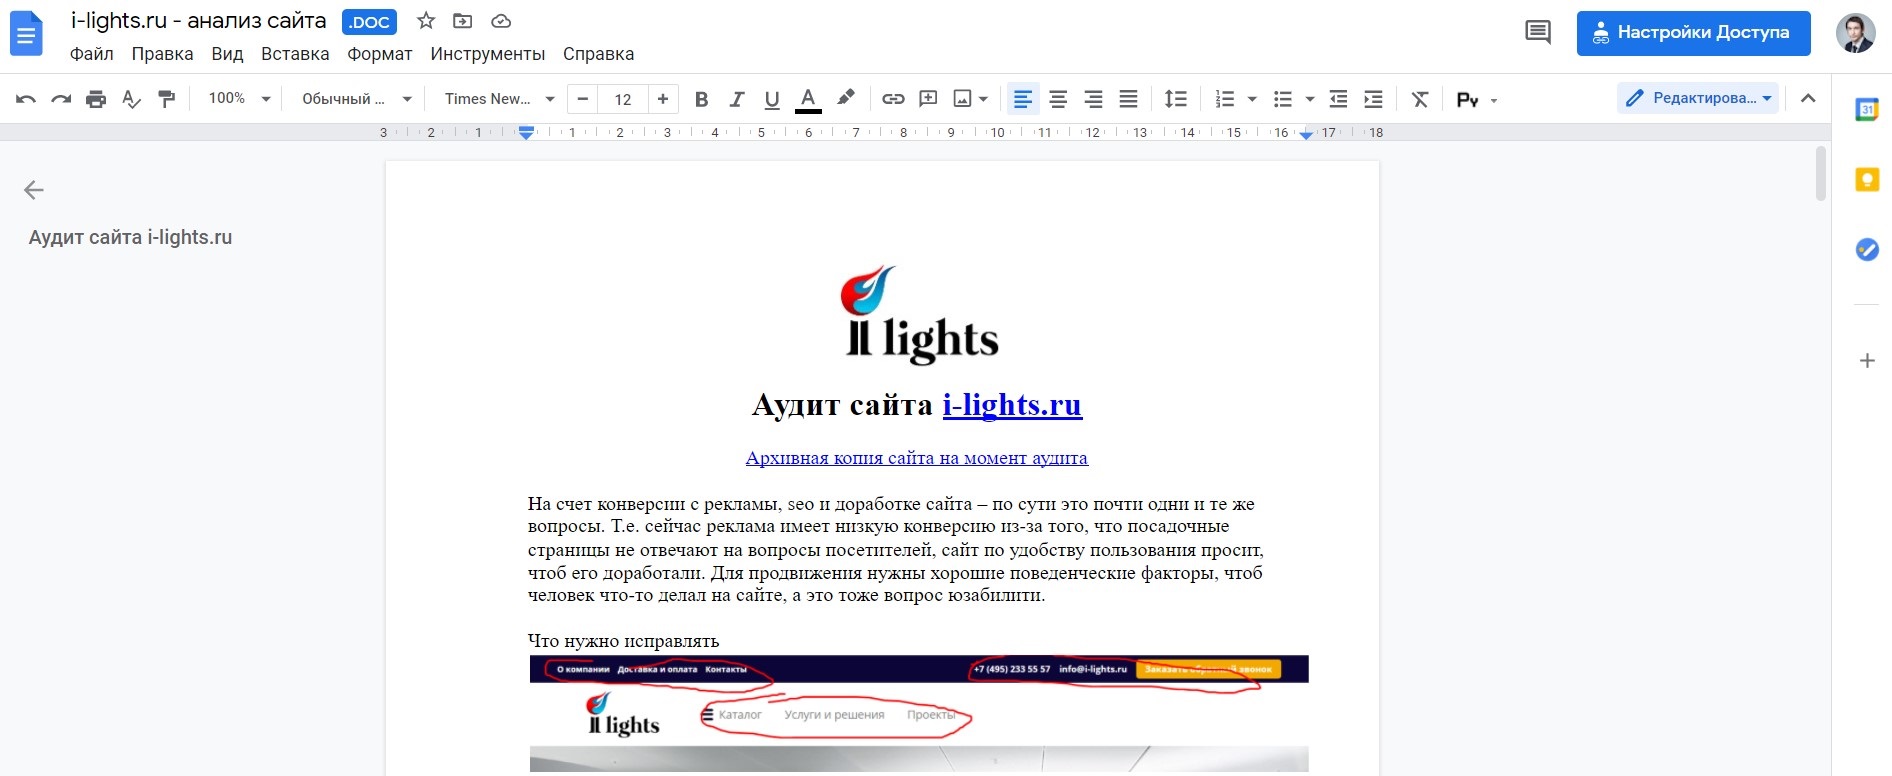Open the paragraph style Обычный dropdown
Image resolution: width=1892 pixels, height=776 pixels.
point(357,98)
